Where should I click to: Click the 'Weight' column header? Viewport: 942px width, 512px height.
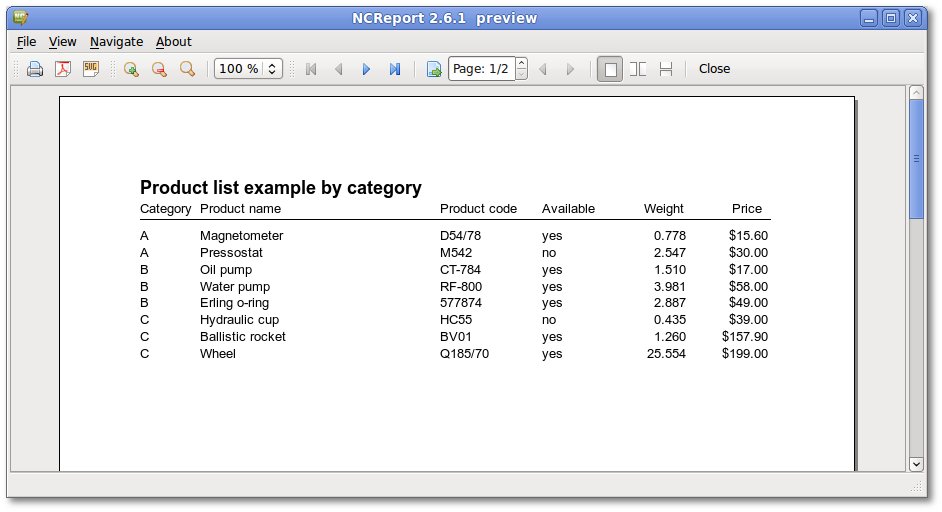click(663, 209)
